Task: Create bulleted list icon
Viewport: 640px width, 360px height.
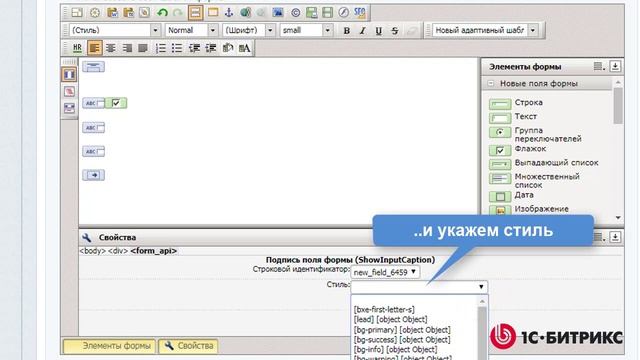Action: point(177,48)
